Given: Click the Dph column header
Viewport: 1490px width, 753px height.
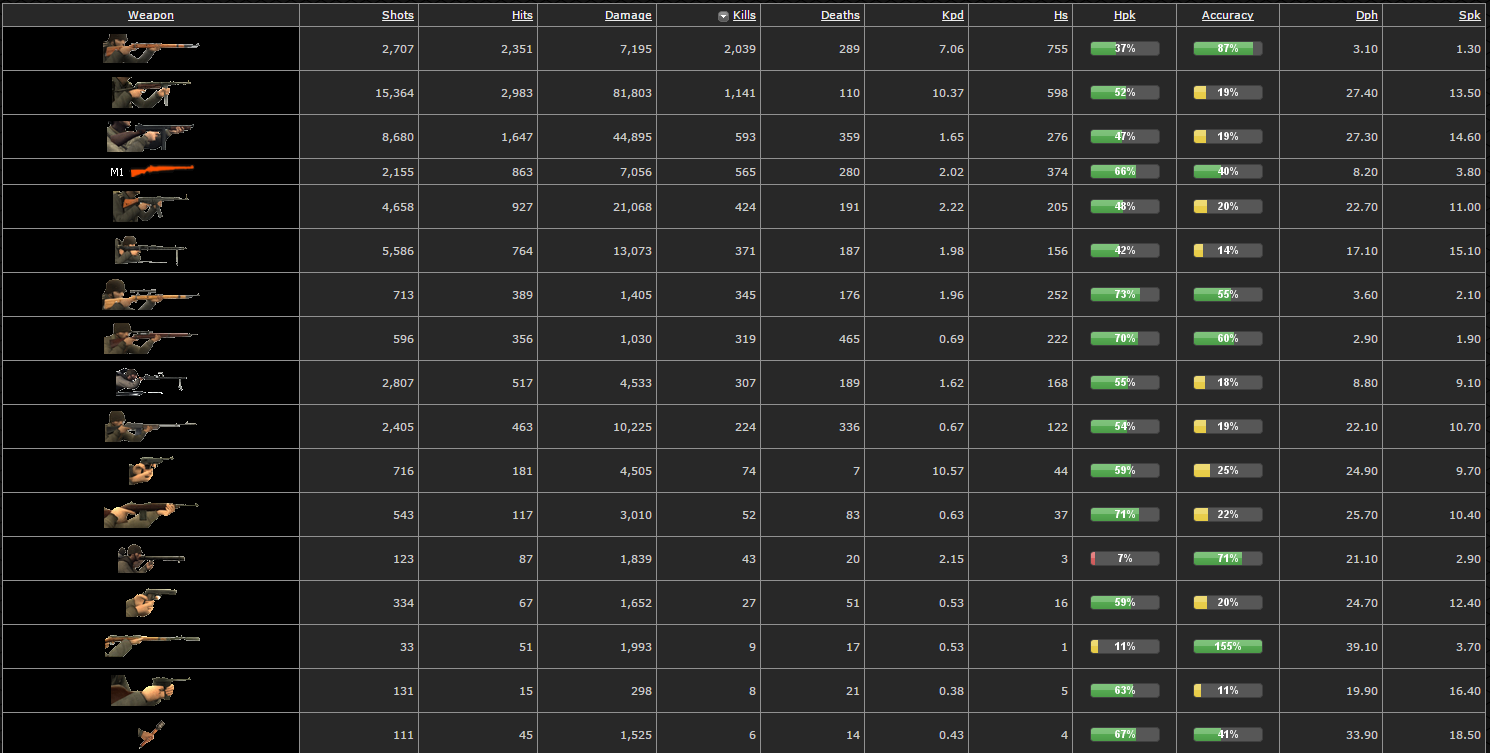Looking at the screenshot, I should tap(1367, 15).
